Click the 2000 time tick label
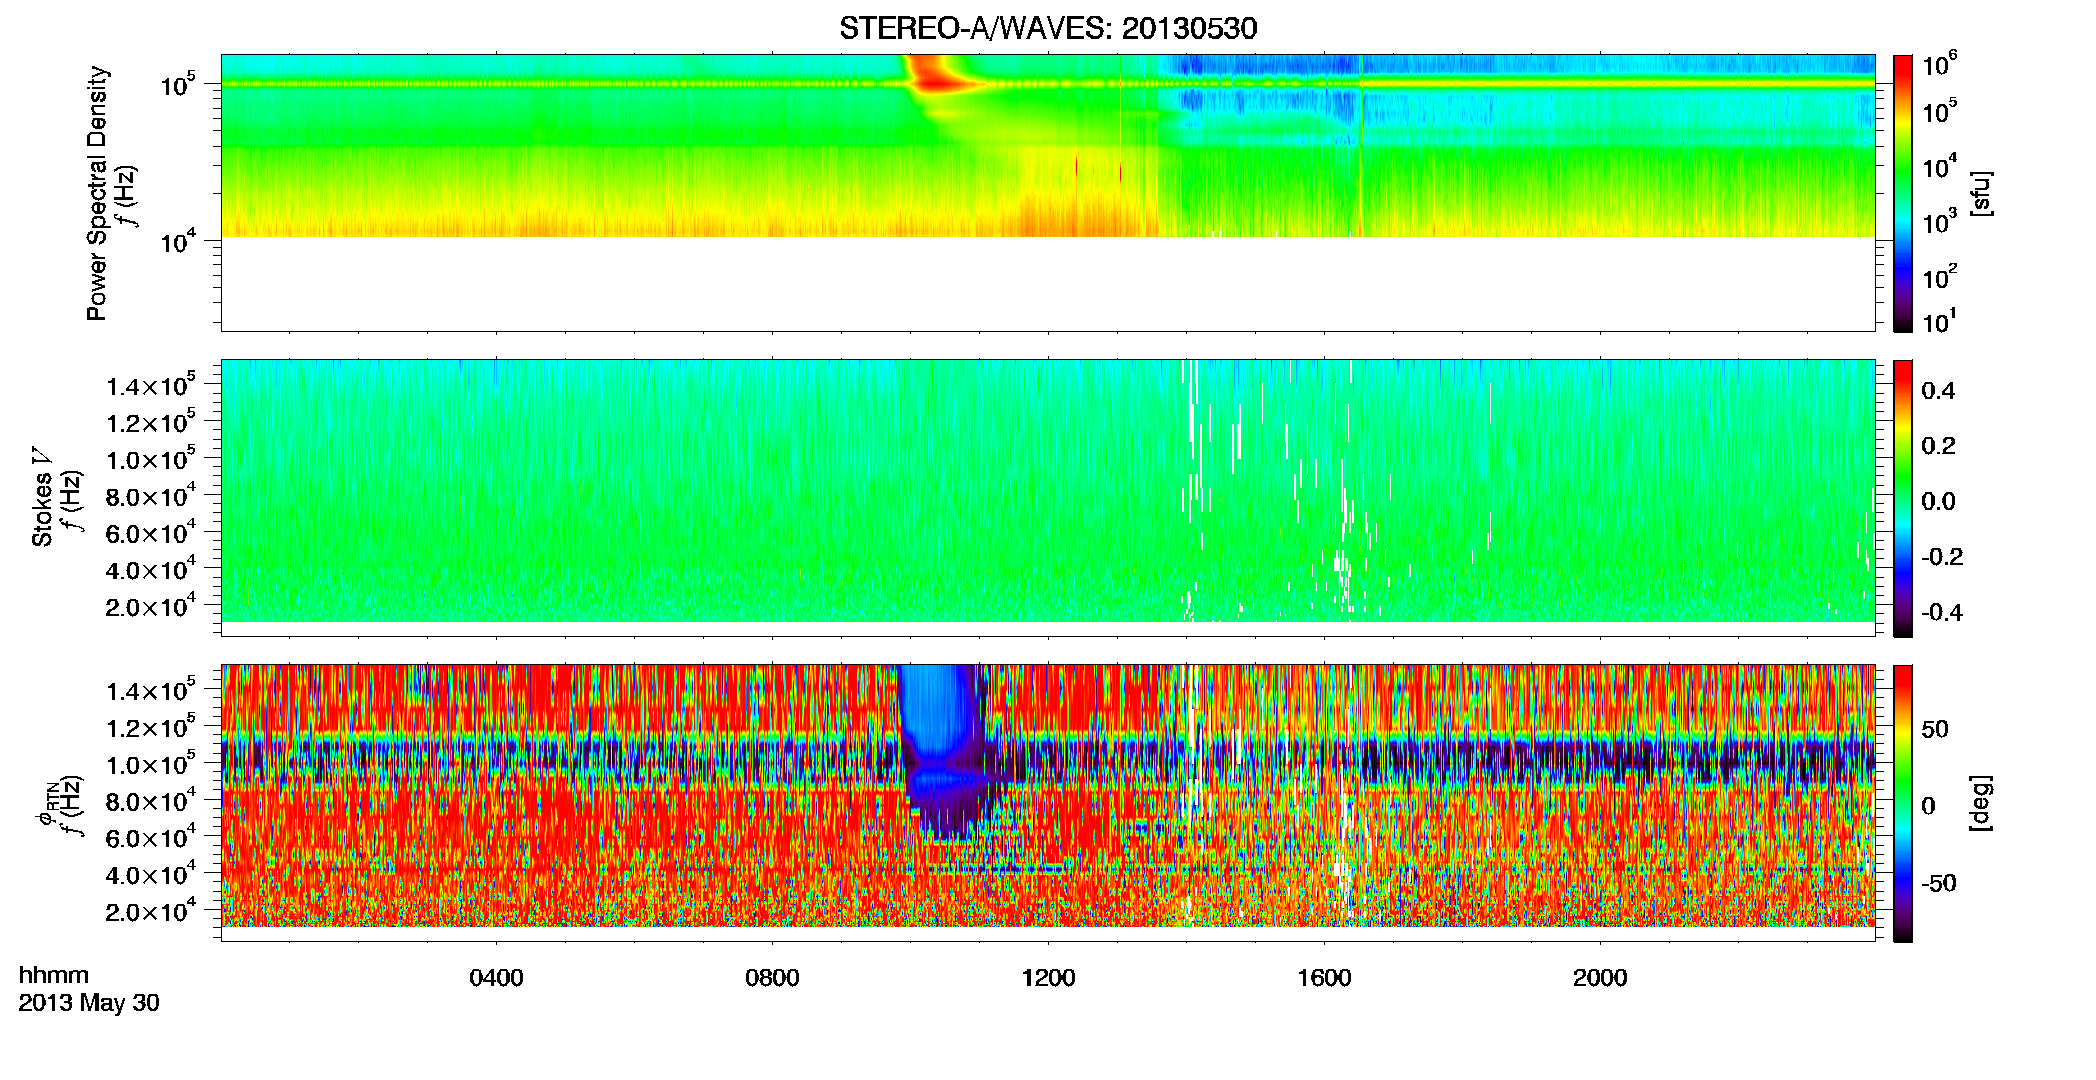 (x=1600, y=978)
